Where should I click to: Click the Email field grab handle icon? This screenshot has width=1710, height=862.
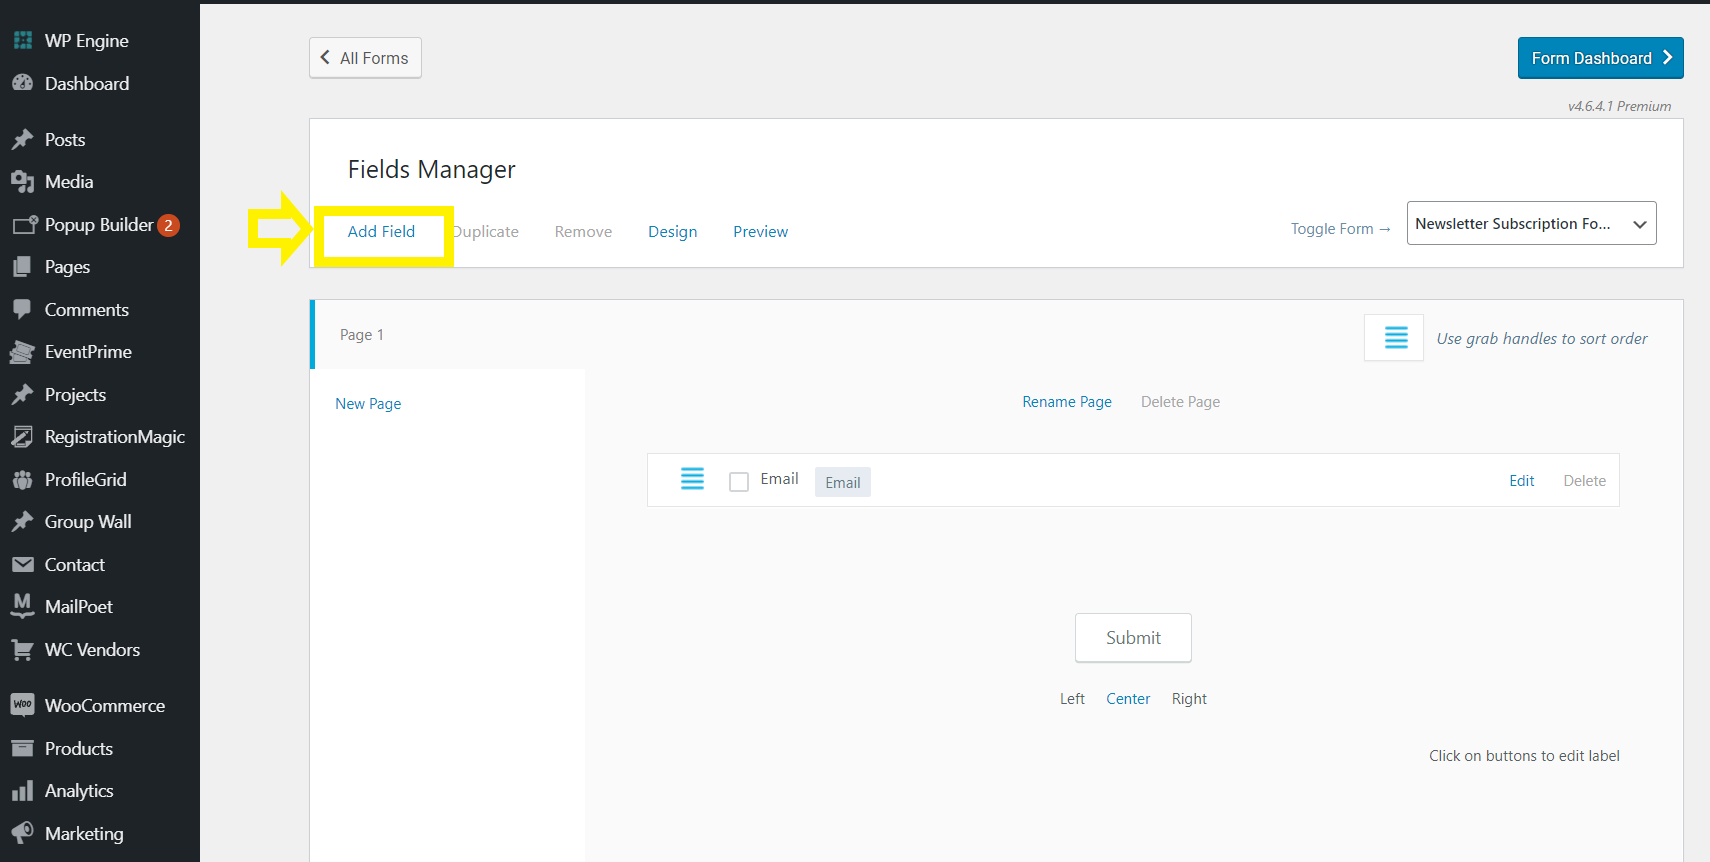(x=692, y=479)
